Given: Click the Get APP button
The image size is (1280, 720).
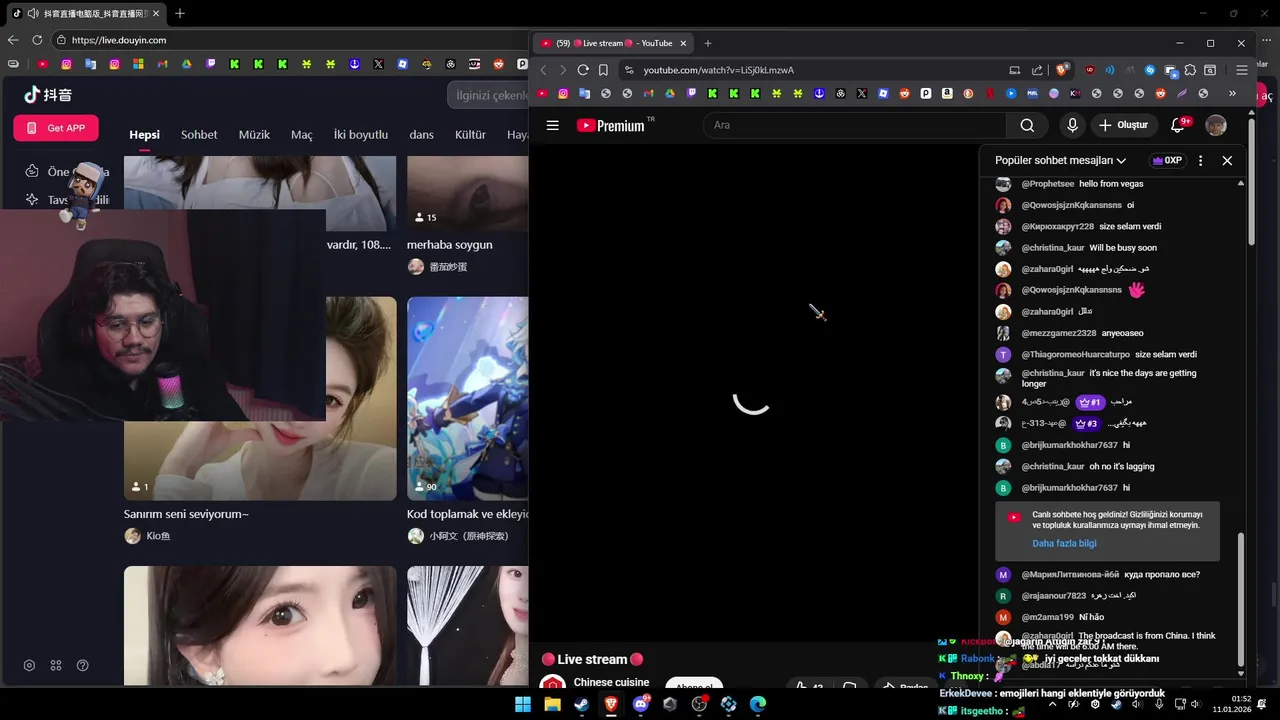Looking at the screenshot, I should pyautogui.click(x=56, y=128).
